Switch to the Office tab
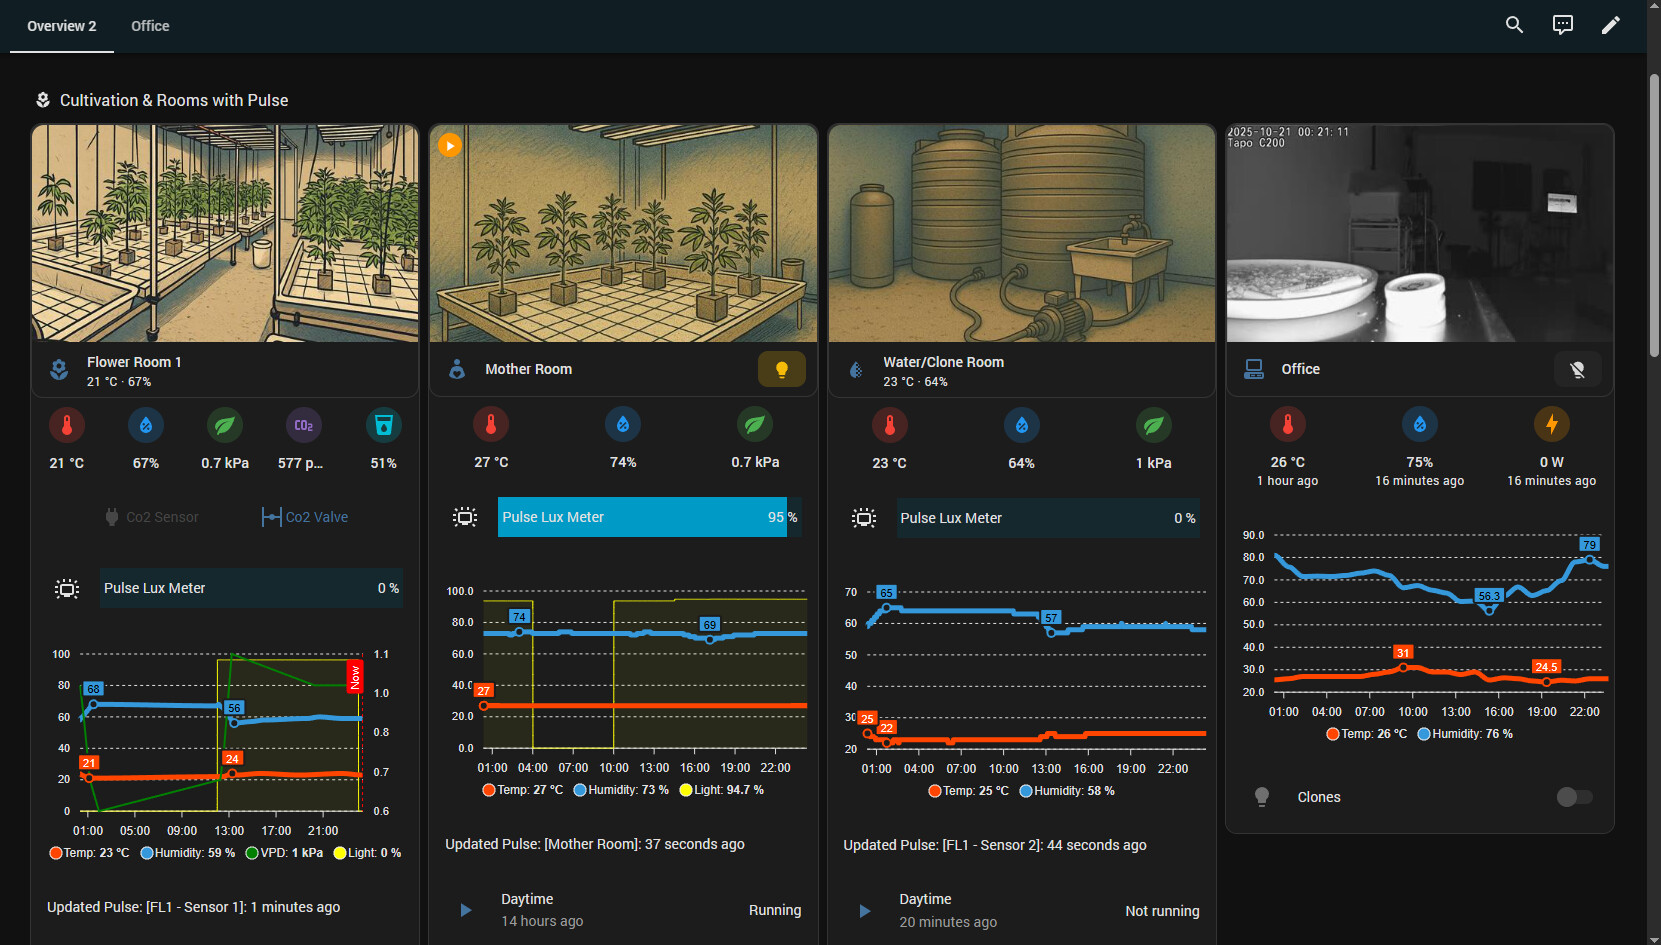Viewport: 1661px width, 945px height. pyautogui.click(x=150, y=26)
